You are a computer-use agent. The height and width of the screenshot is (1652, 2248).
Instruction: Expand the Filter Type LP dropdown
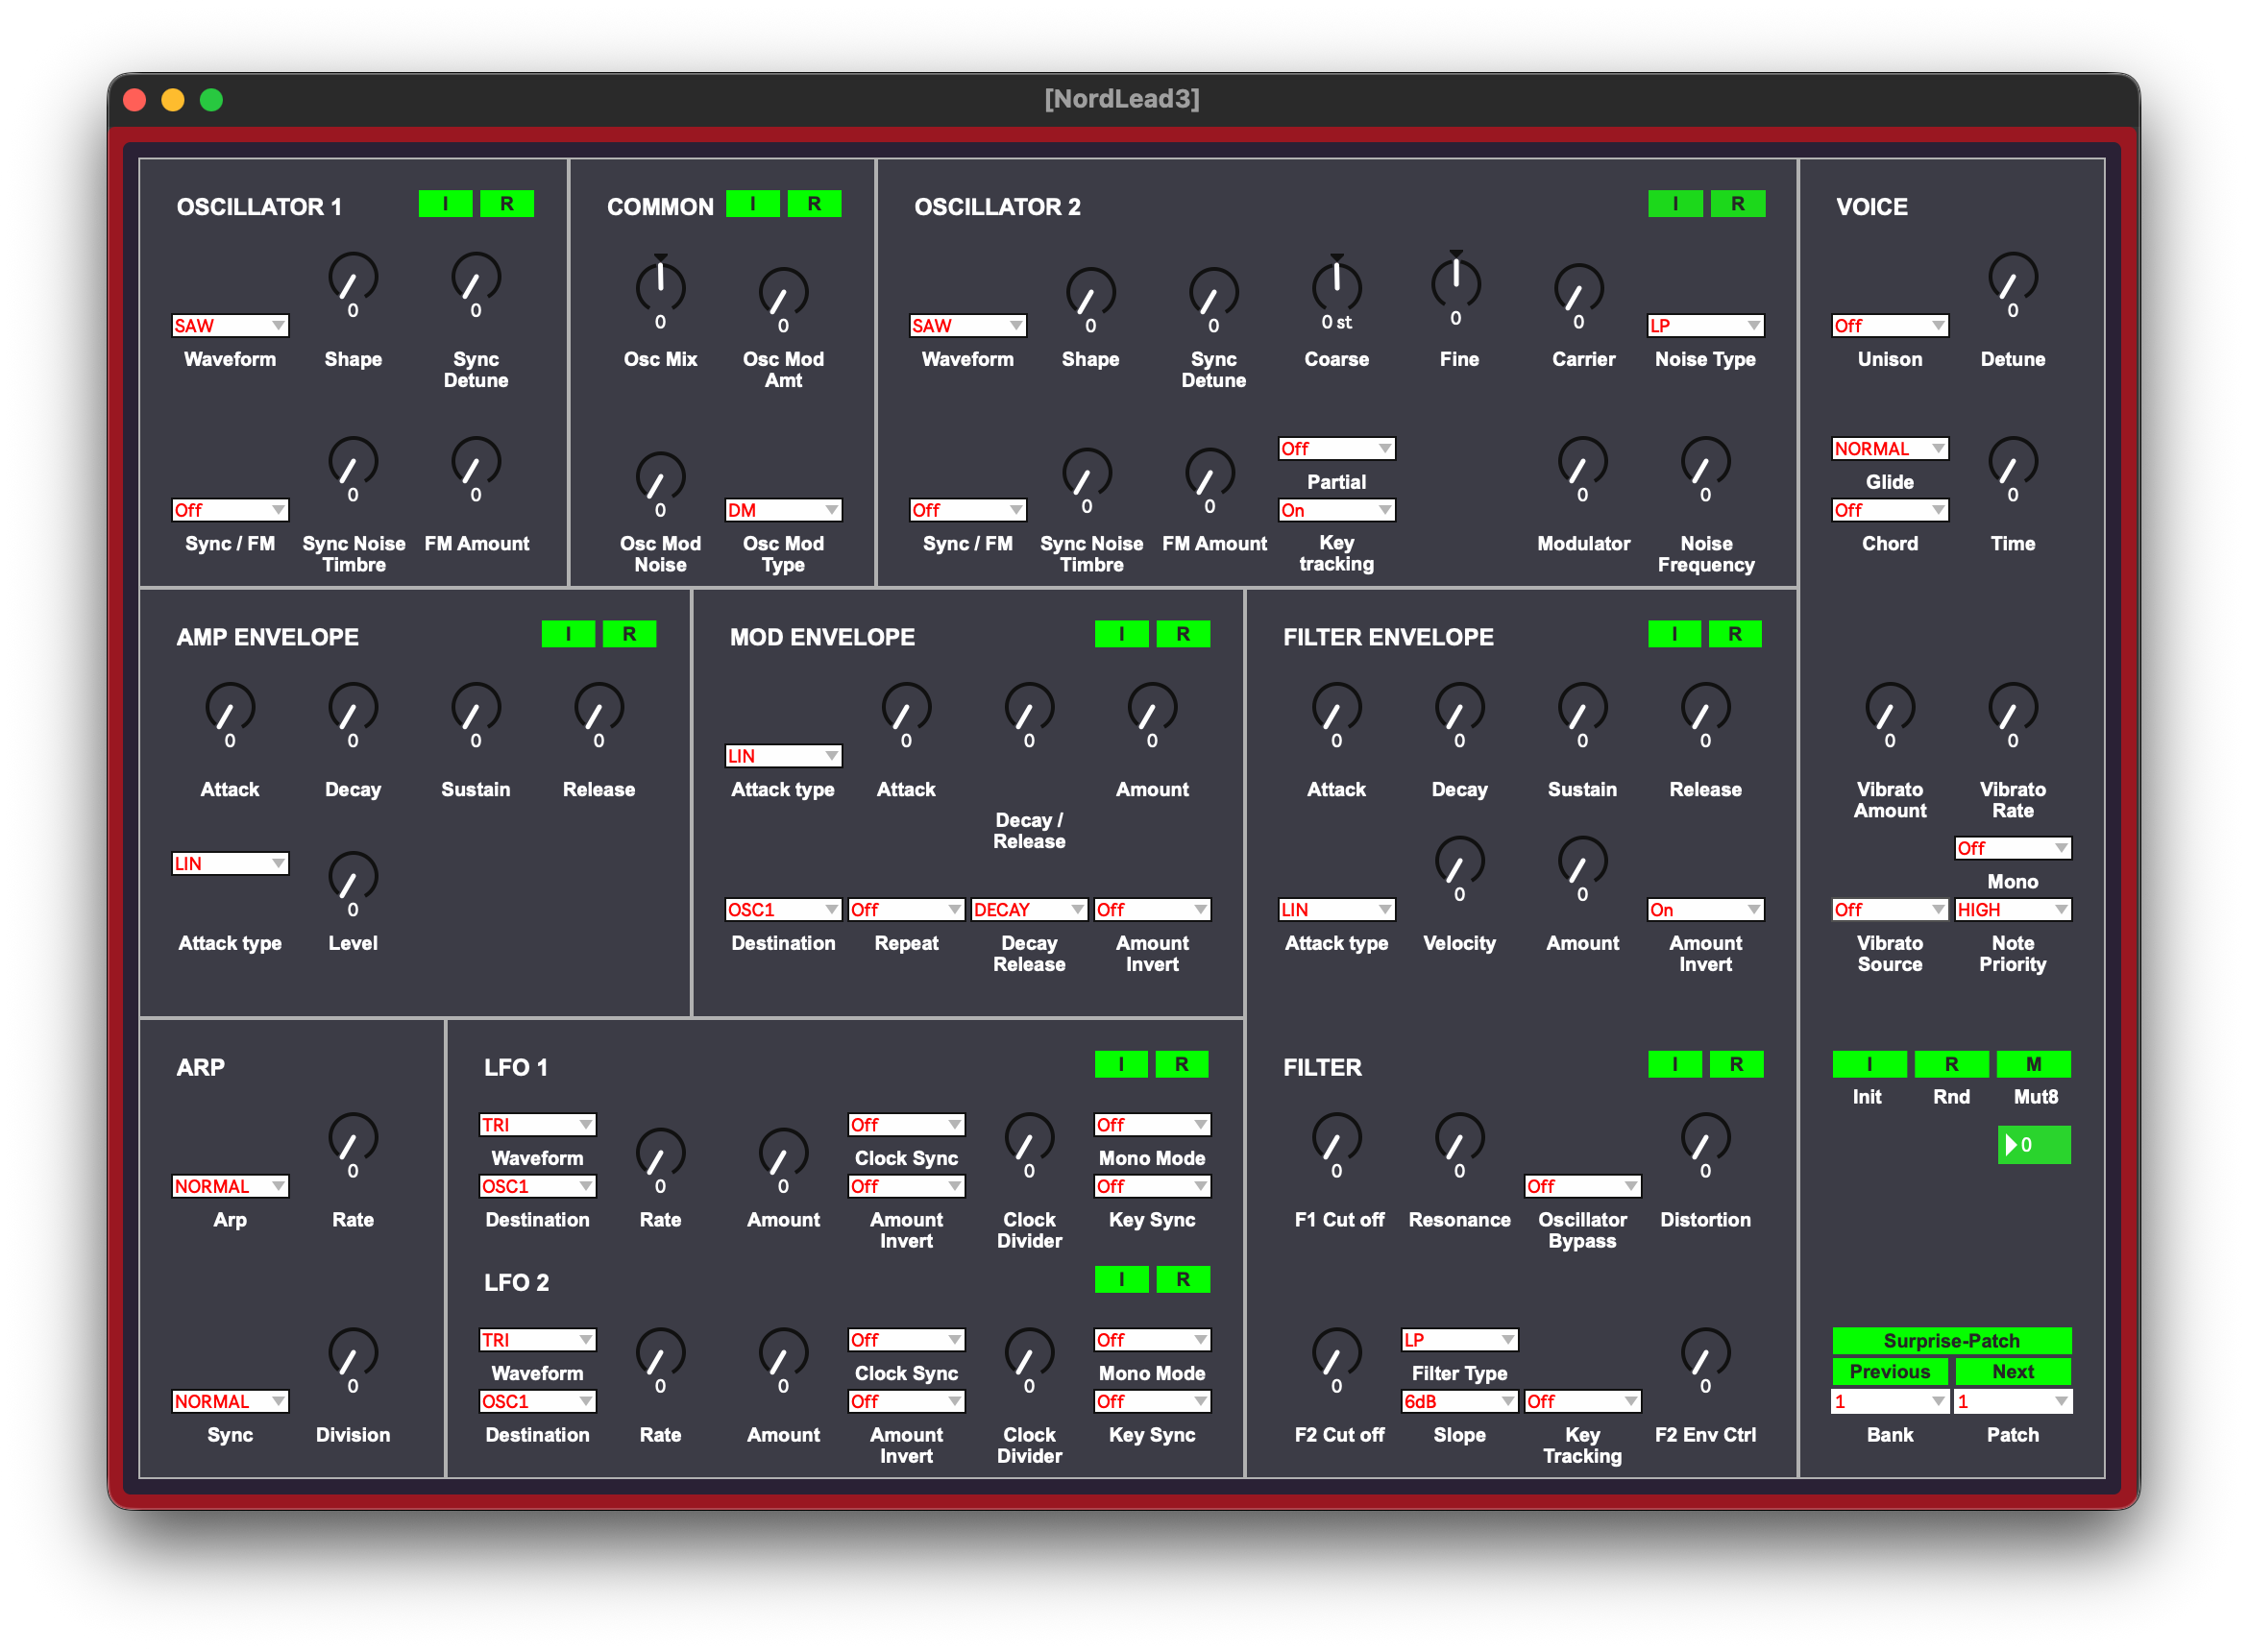(x=1459, y=1340)
